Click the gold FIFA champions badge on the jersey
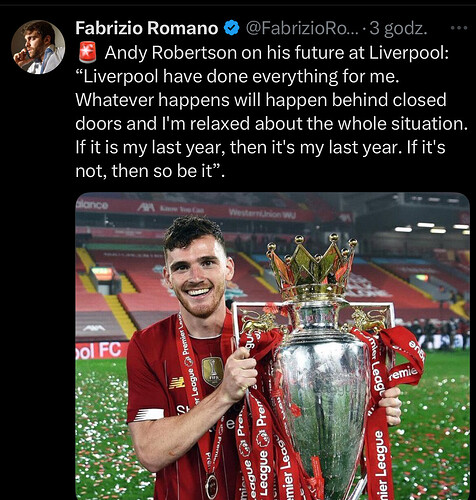Screen dimensions: 476x500 click(212, 371)
